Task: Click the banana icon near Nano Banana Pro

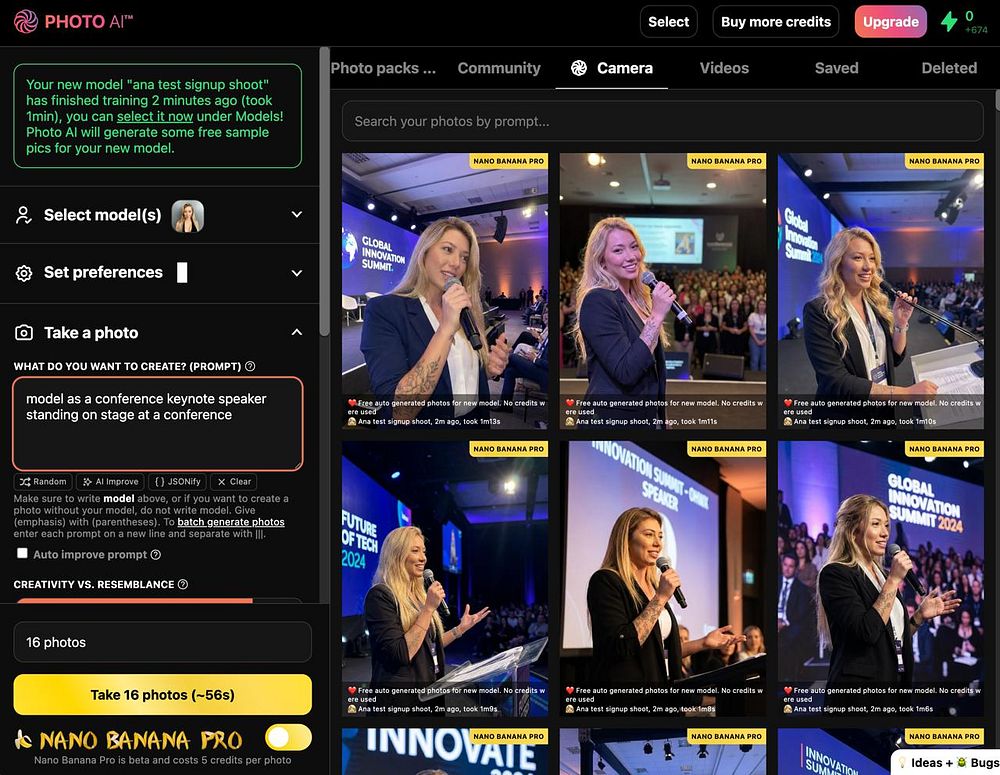Action: tap(24, 739)
